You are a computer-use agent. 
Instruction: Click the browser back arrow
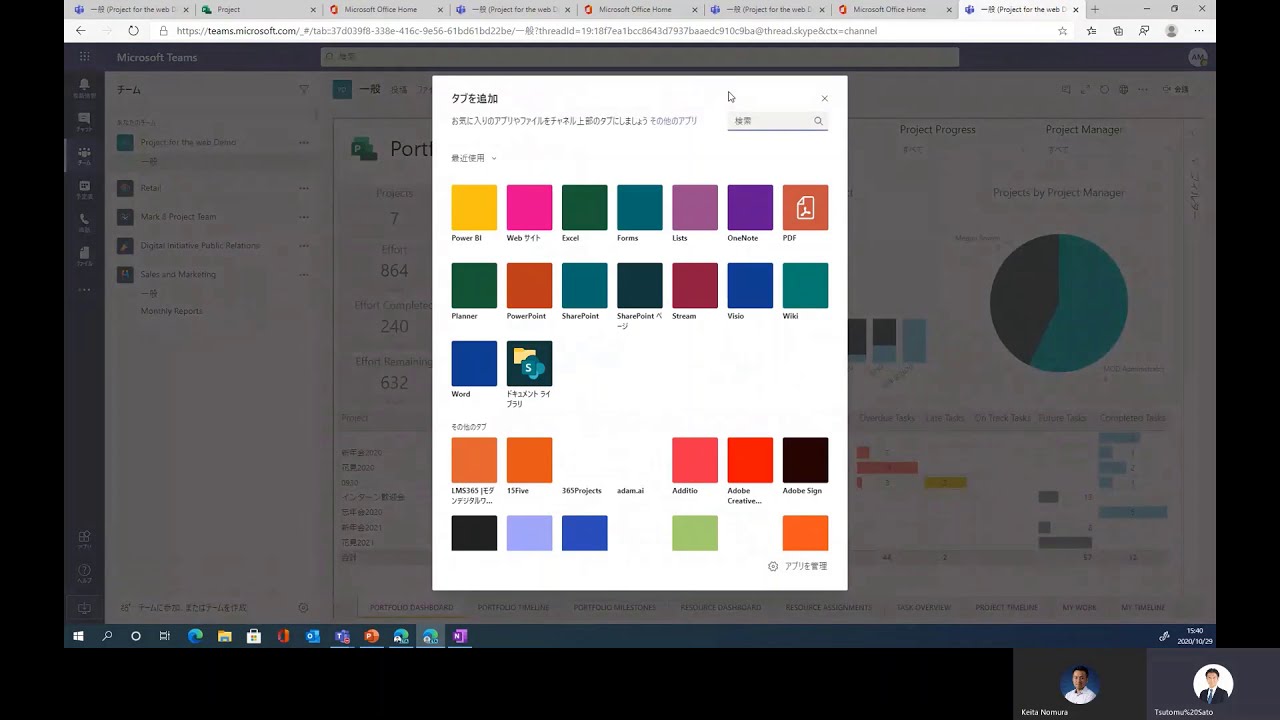[x=81, y=31]
